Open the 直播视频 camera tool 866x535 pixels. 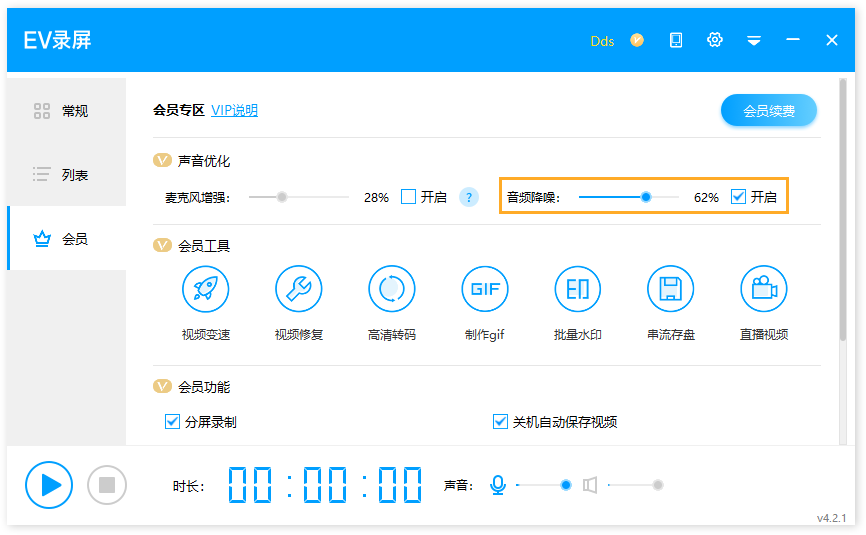764,289
